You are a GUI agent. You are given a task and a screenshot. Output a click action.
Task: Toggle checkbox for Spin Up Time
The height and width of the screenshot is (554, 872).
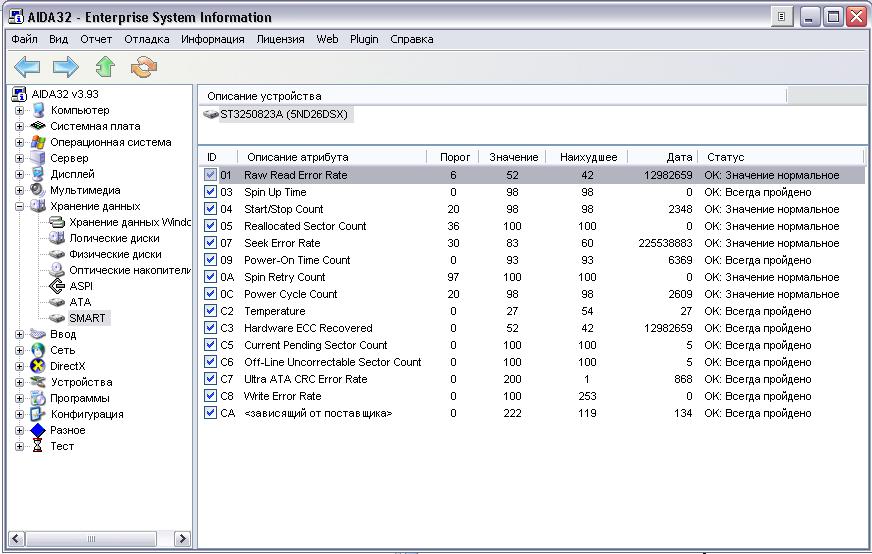(210, 192)
